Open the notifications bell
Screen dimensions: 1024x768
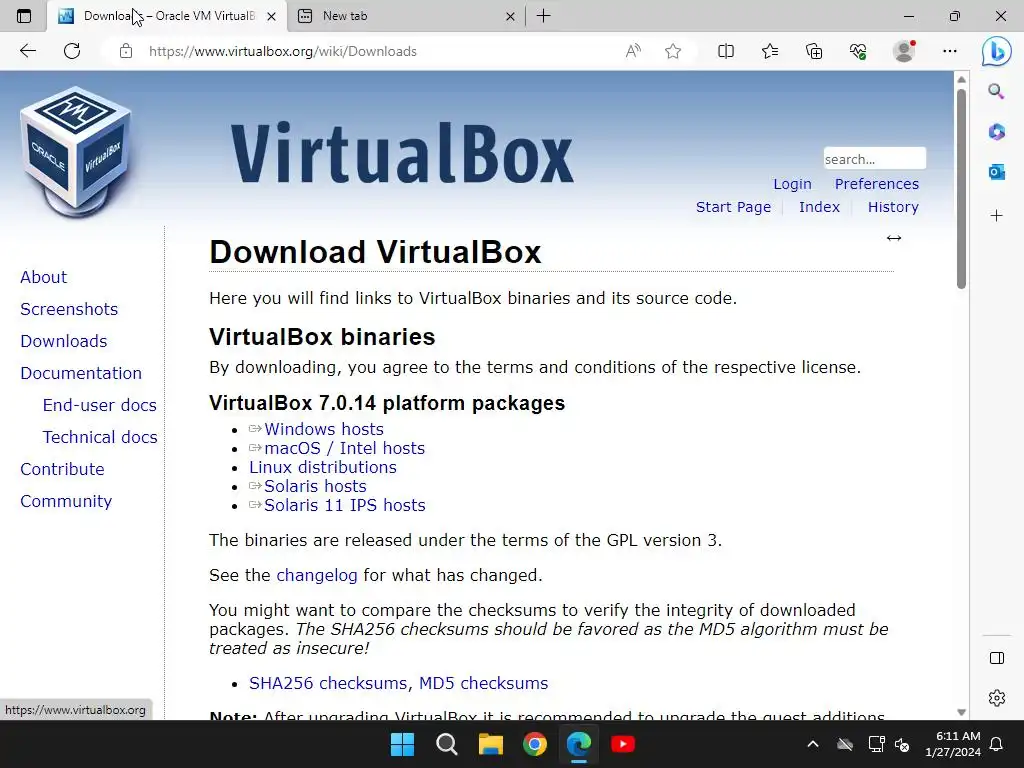click(997, 744)
